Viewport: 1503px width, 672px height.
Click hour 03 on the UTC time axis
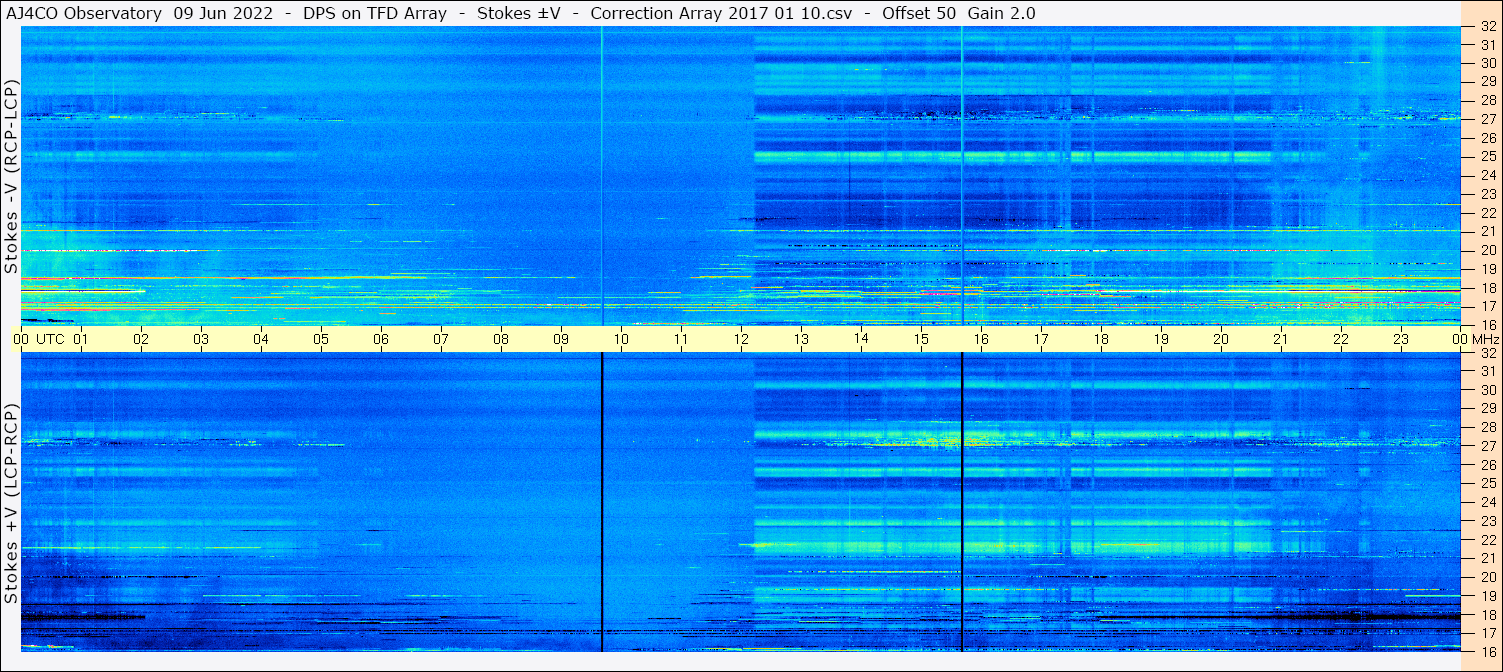click(201, 339)
